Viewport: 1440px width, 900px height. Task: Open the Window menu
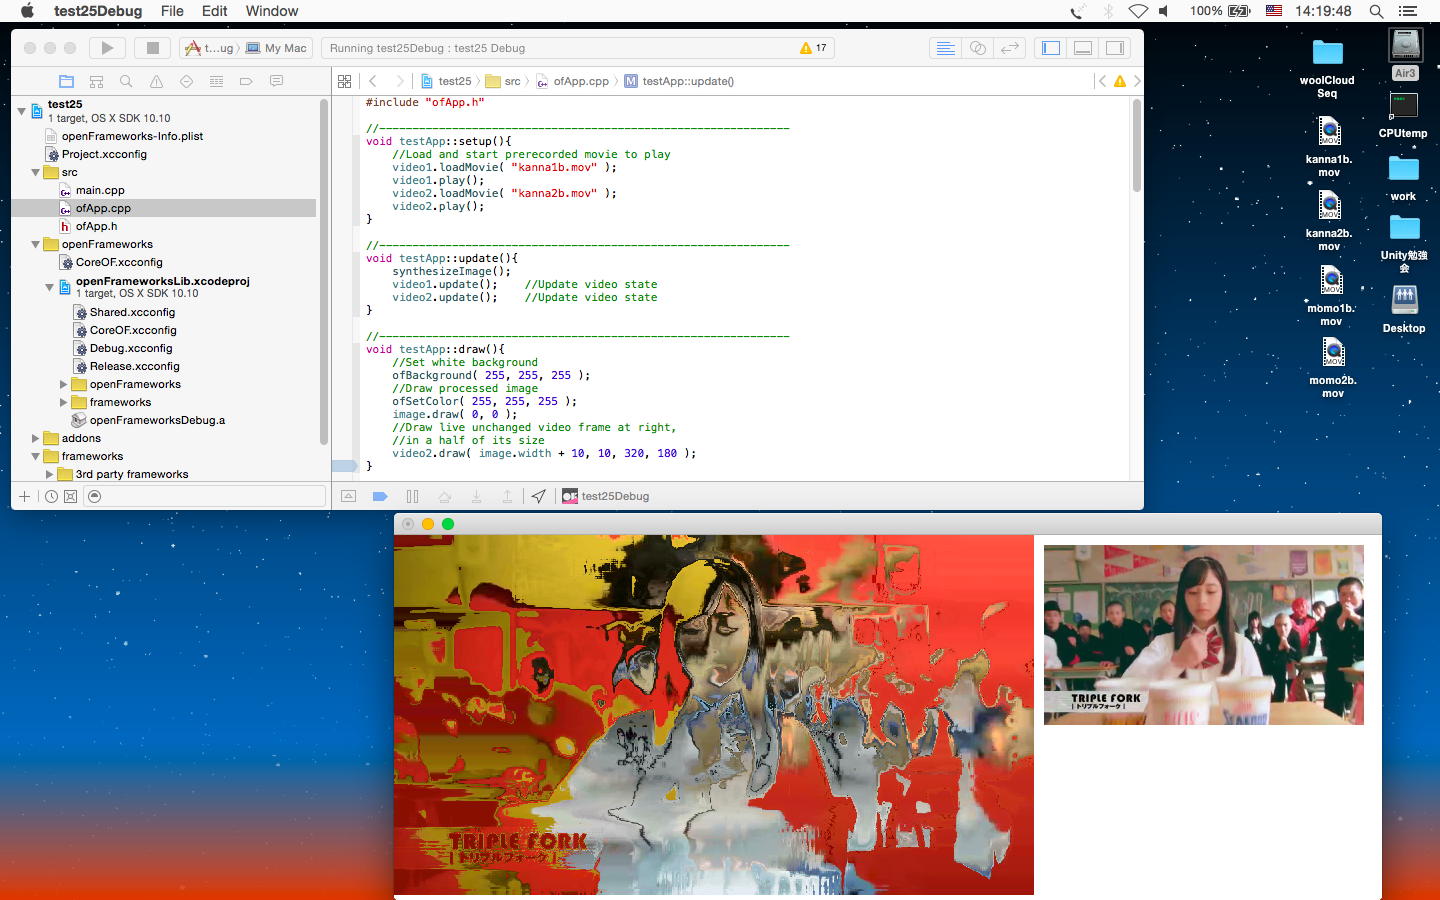(x=272, y=11)
